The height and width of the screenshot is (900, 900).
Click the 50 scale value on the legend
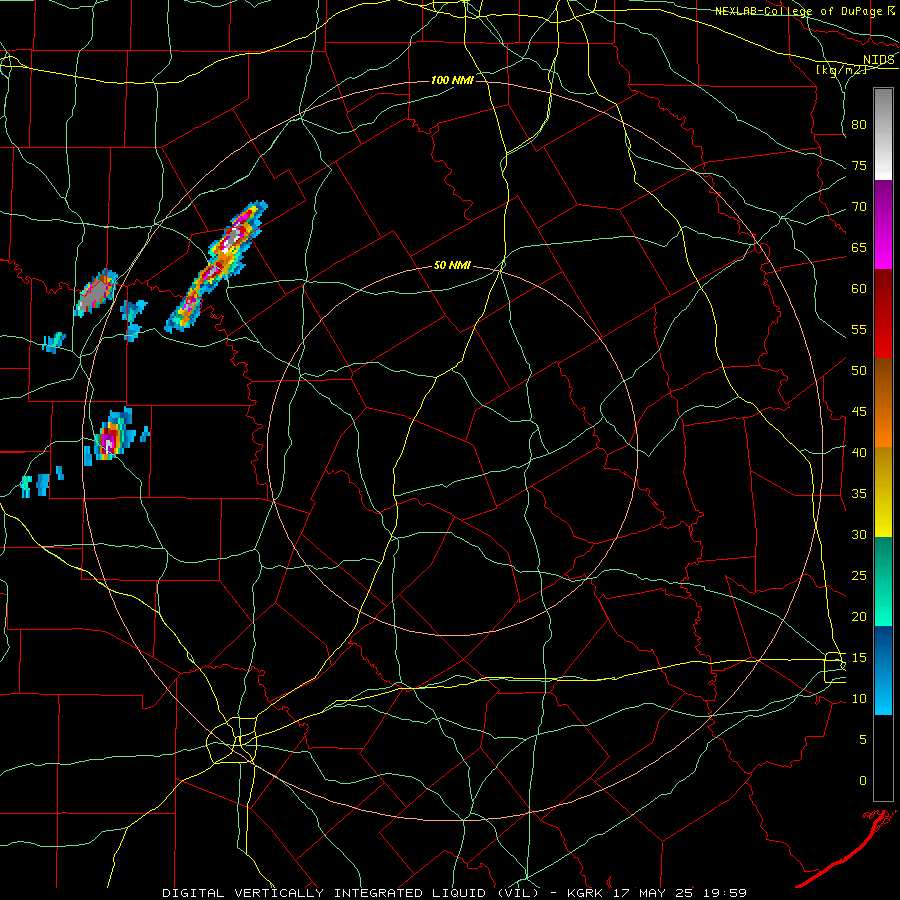(x=859, y=371)
